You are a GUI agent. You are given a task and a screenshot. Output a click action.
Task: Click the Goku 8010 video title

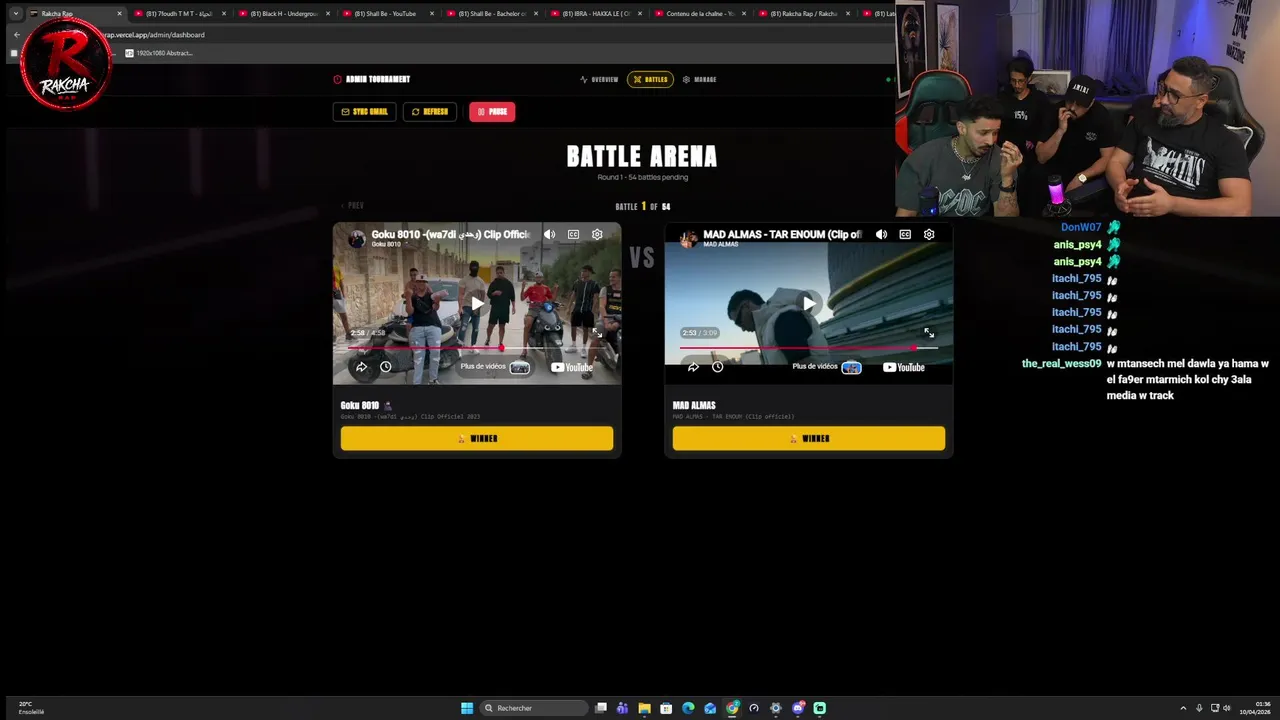click(x=450, y=235)
